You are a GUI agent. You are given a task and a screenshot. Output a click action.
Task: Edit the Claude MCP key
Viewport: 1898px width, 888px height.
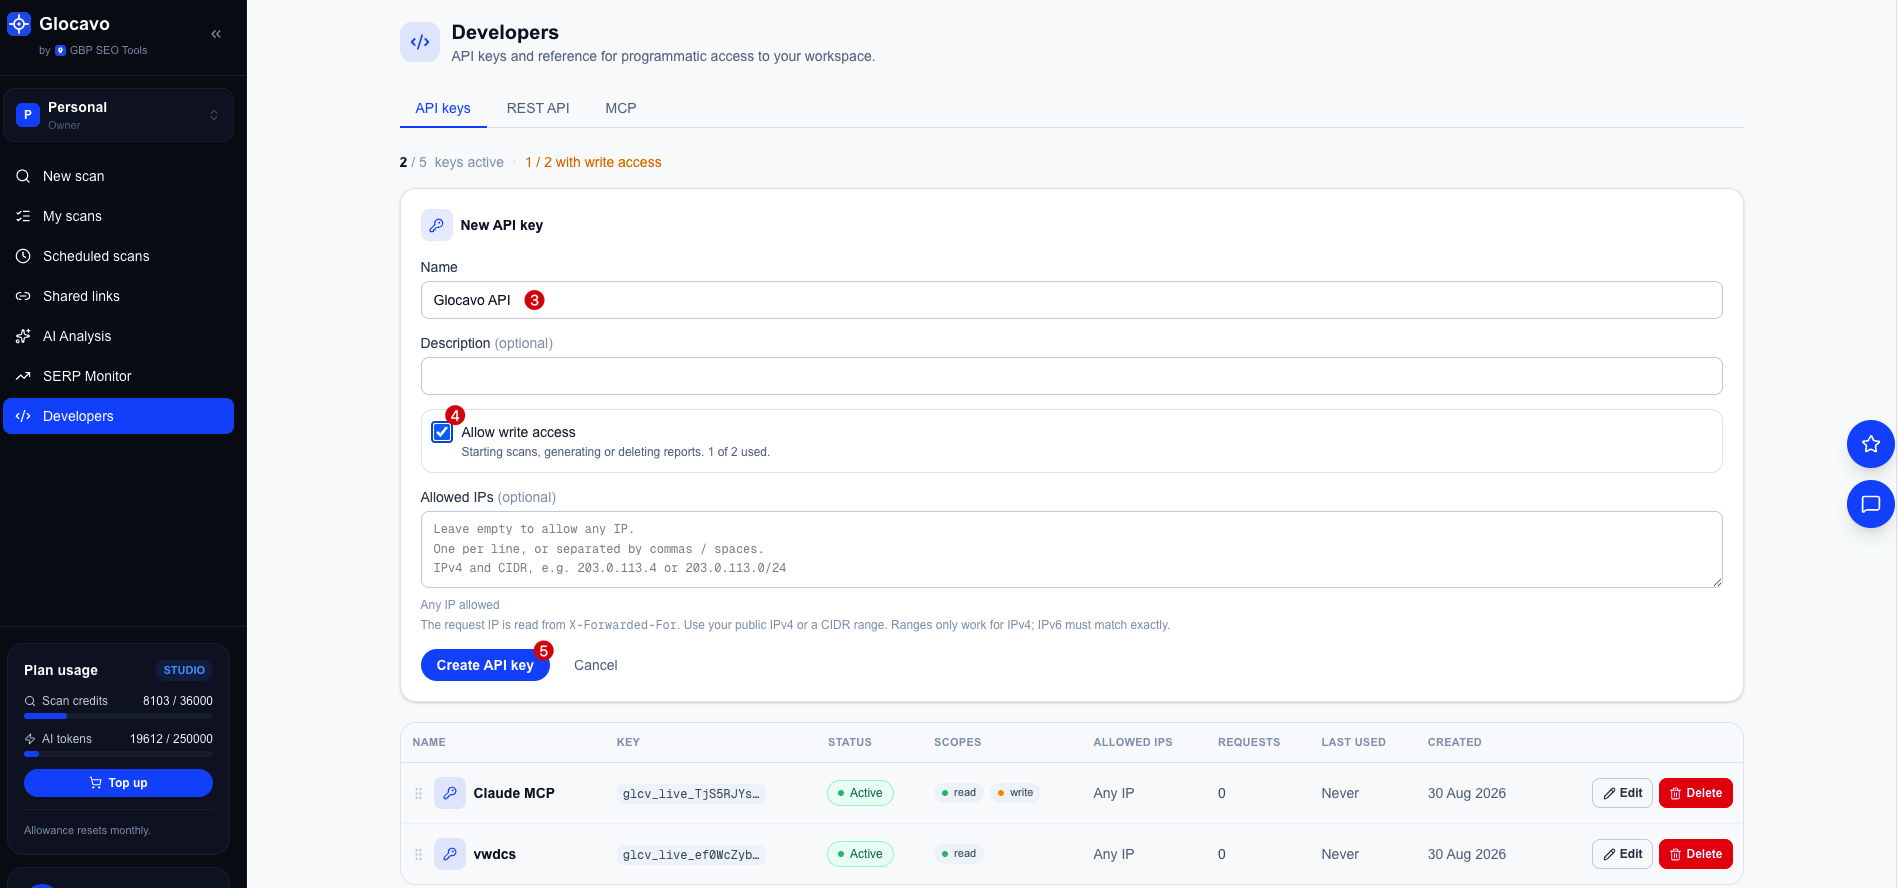click(1622, 793)
